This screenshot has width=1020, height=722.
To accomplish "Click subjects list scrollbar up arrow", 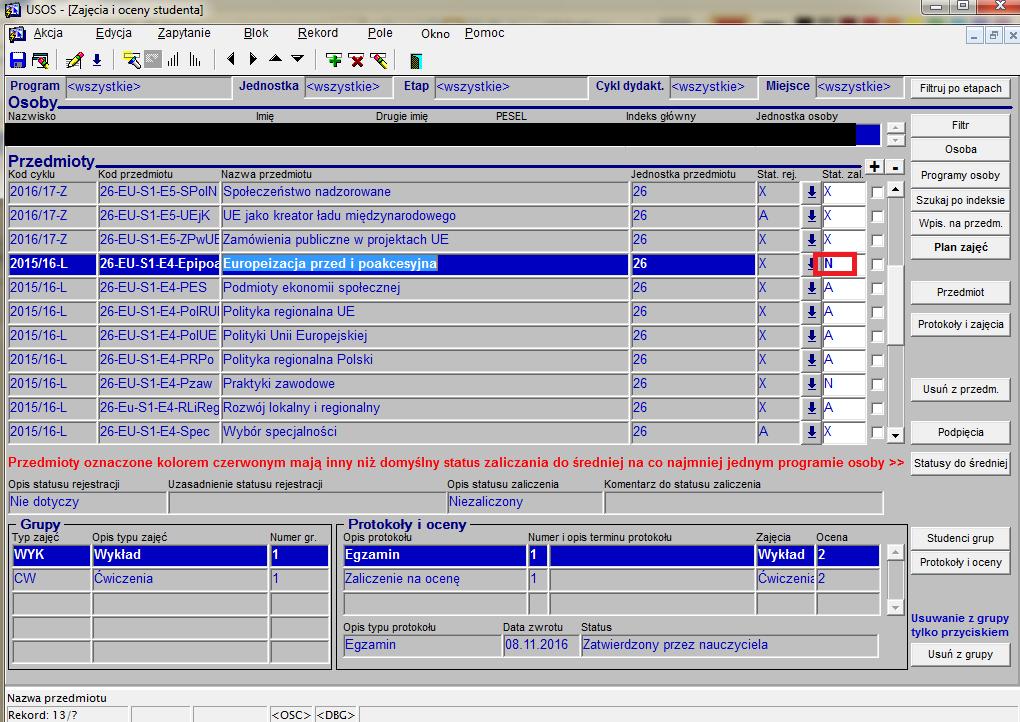I will (896, 189).
